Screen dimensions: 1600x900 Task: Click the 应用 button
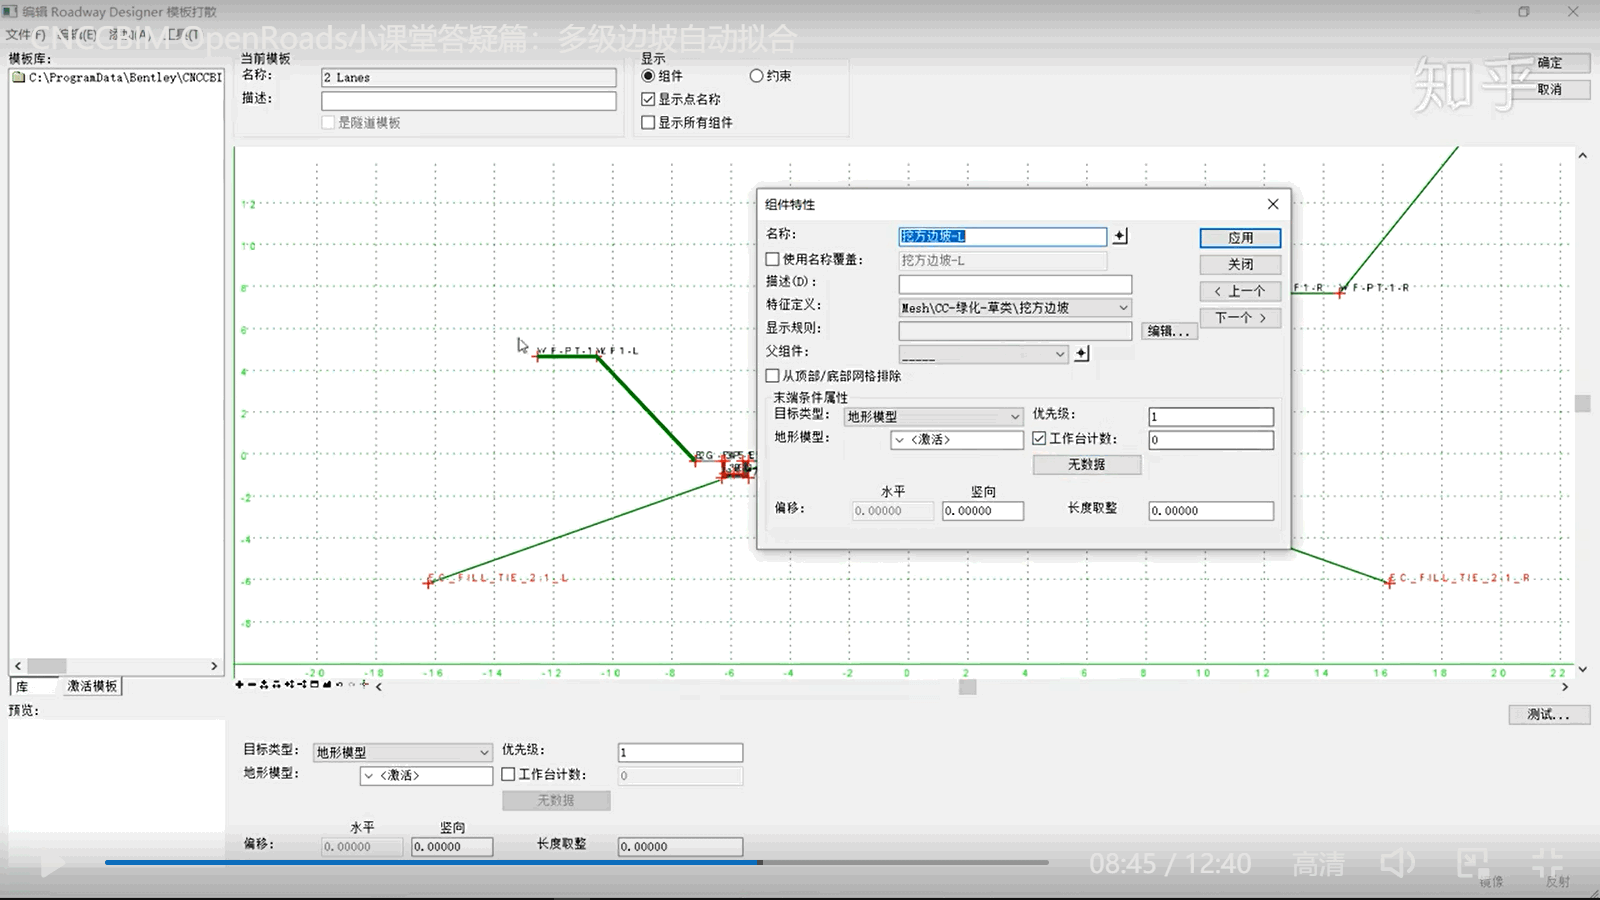[x=1240, y=238]
